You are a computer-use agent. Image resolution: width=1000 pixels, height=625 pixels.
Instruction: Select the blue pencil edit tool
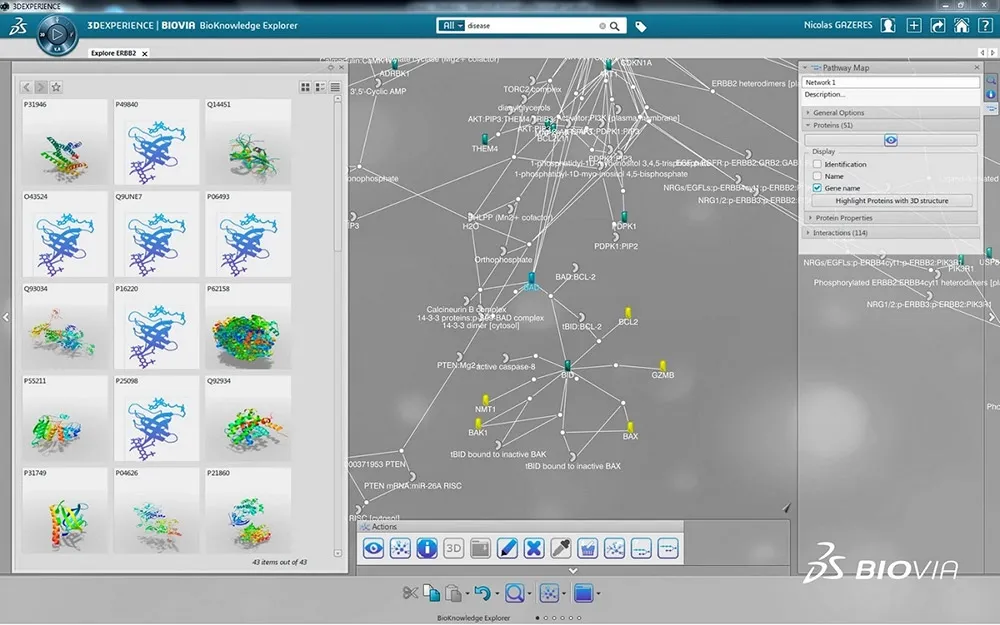(507, 548)
